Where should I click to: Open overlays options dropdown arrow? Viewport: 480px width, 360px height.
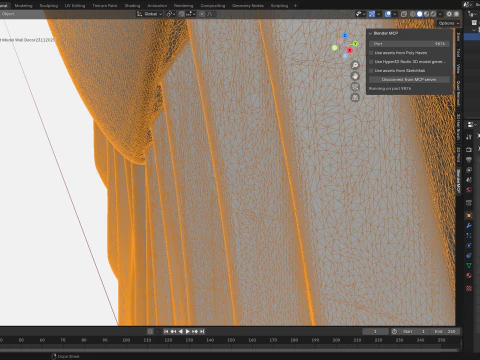tap(394, 14)
